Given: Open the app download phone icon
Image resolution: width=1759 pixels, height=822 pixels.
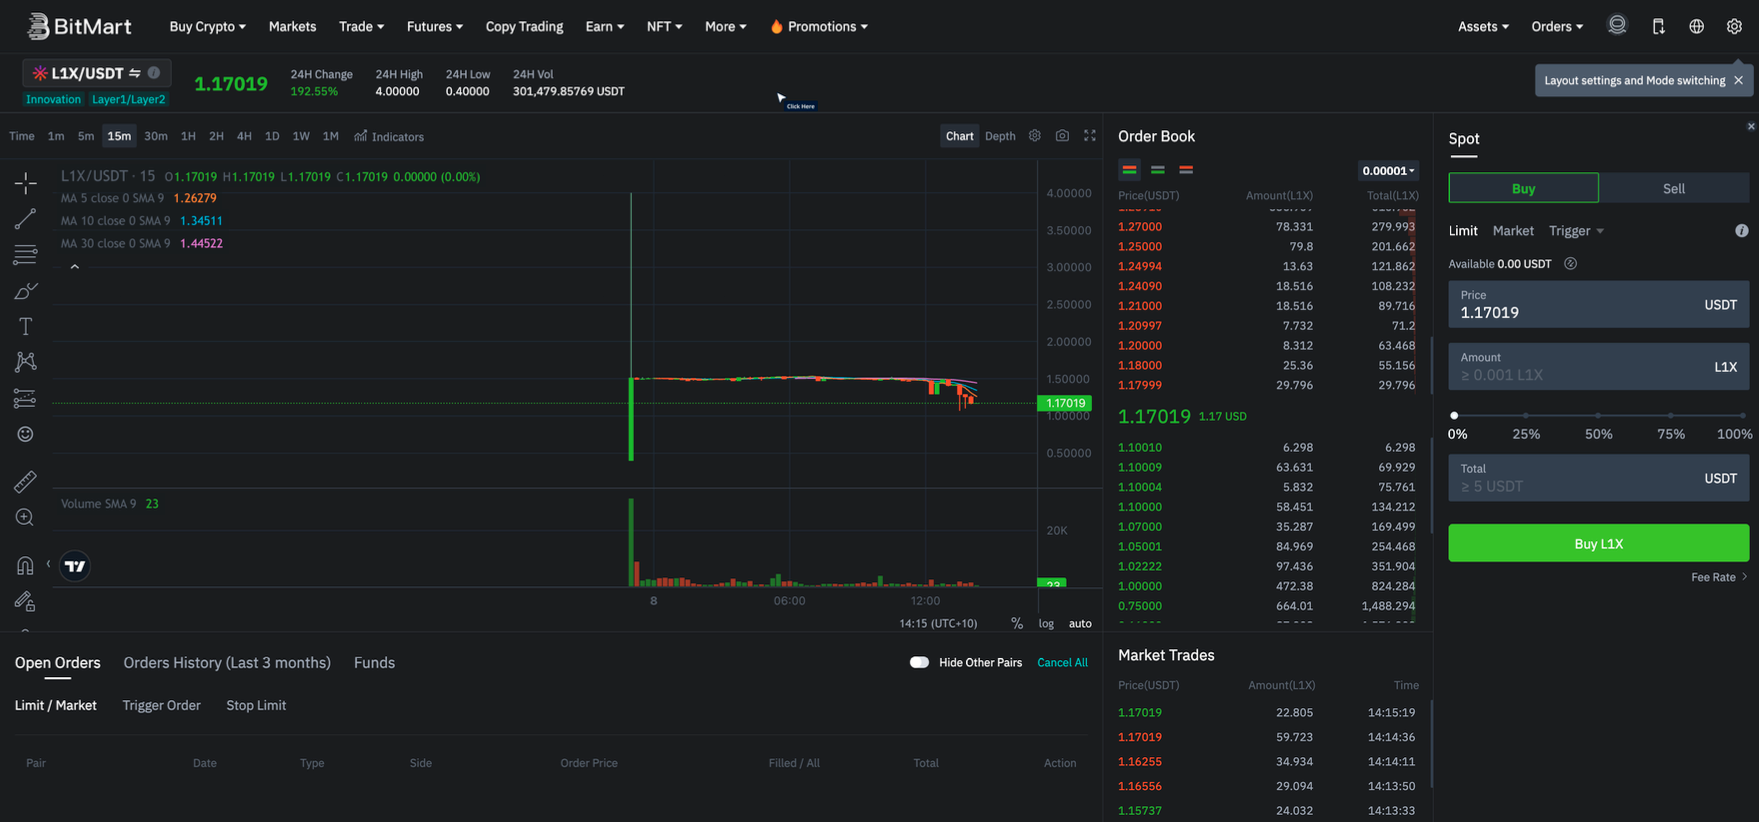Looking at the screenshot, I should point(1658,27).
